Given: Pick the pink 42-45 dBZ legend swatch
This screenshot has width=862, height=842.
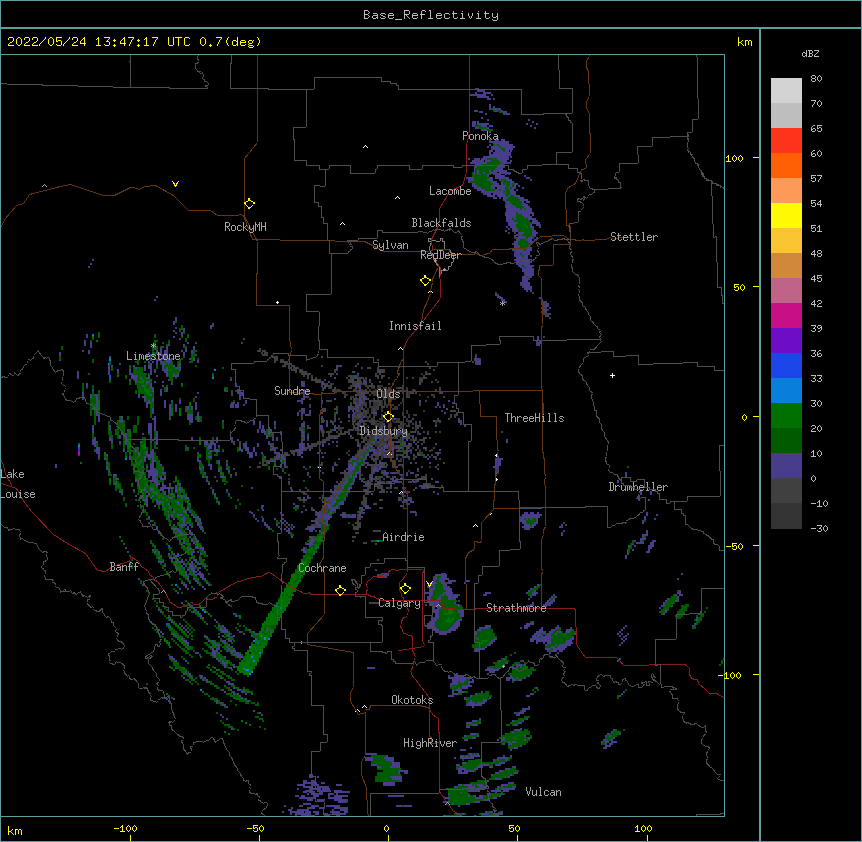Looking at the screenshot, I should click(786, 291).
